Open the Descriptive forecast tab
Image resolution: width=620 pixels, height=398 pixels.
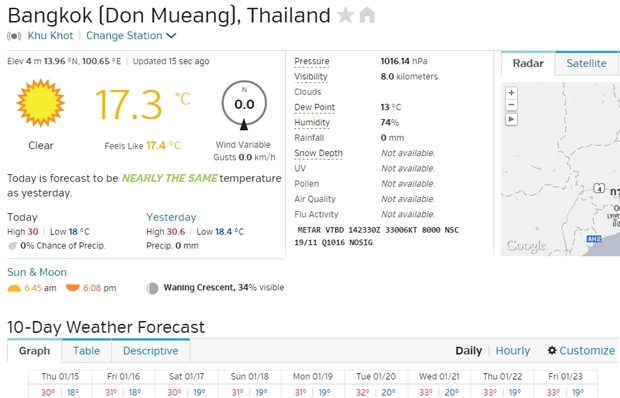click(x=151, y=351)
